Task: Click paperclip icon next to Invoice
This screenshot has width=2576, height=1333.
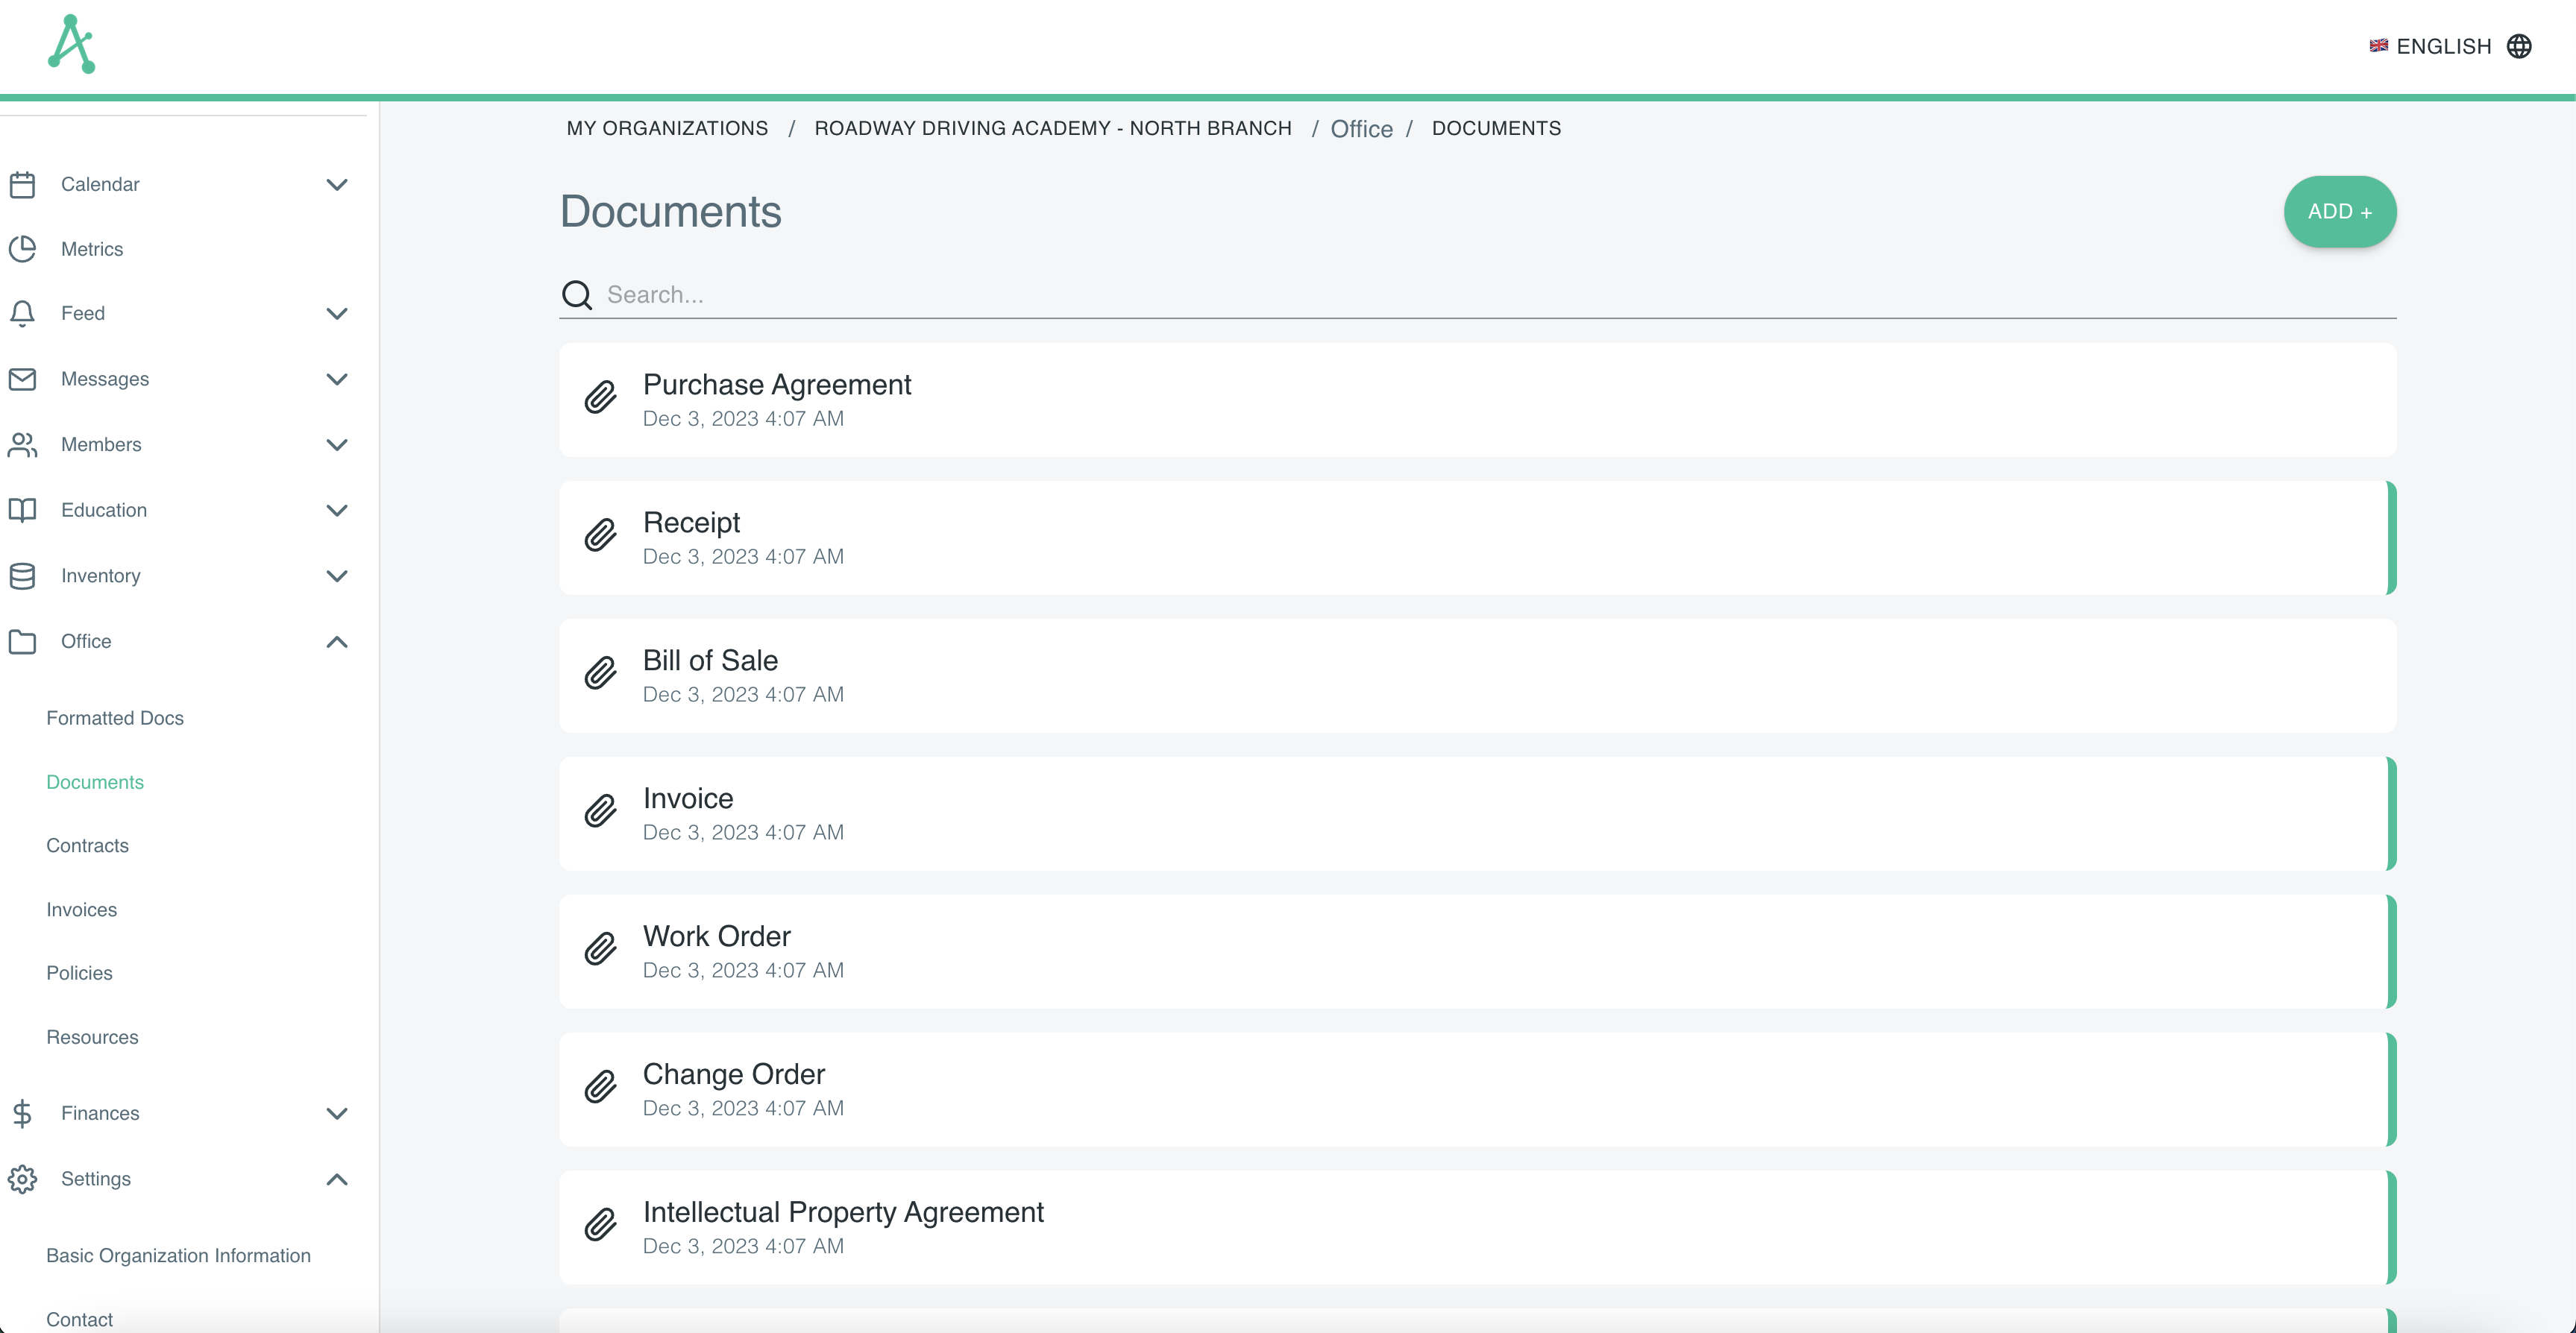Action: (600, 812)
